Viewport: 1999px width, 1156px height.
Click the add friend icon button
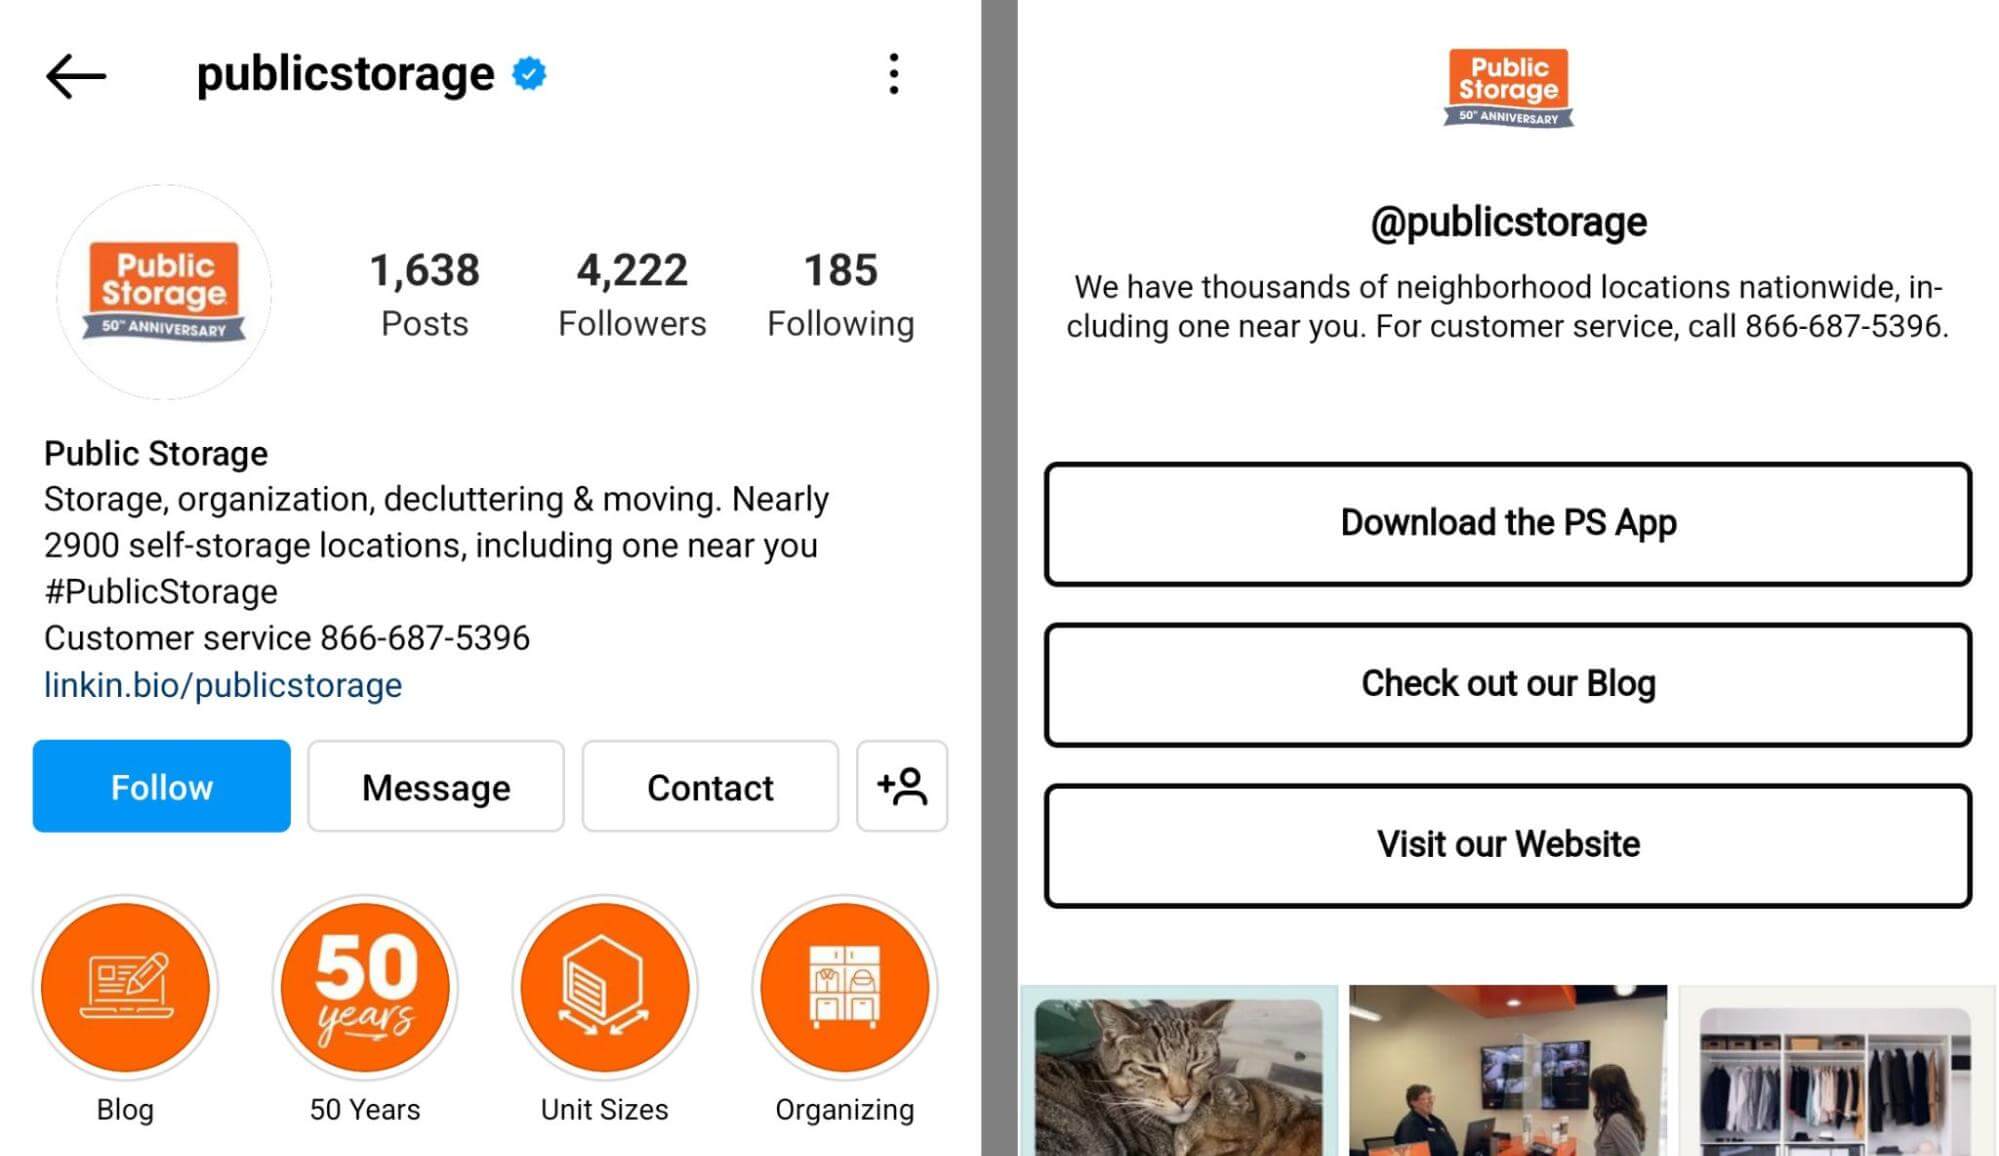(901, 787)
